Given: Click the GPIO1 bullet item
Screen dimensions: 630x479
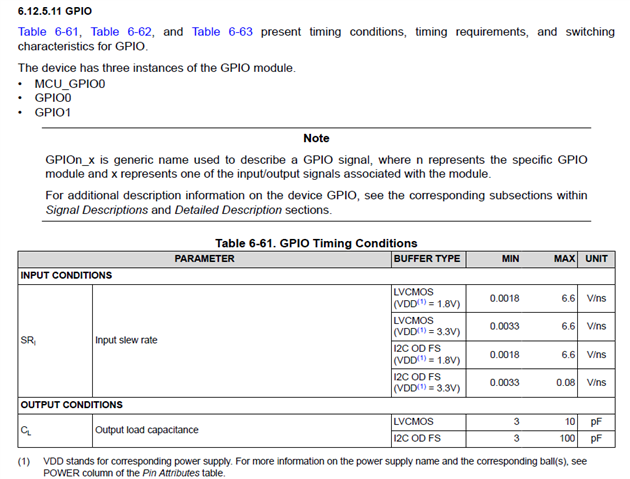Looking at the screenshot, I should coord(53,112).
